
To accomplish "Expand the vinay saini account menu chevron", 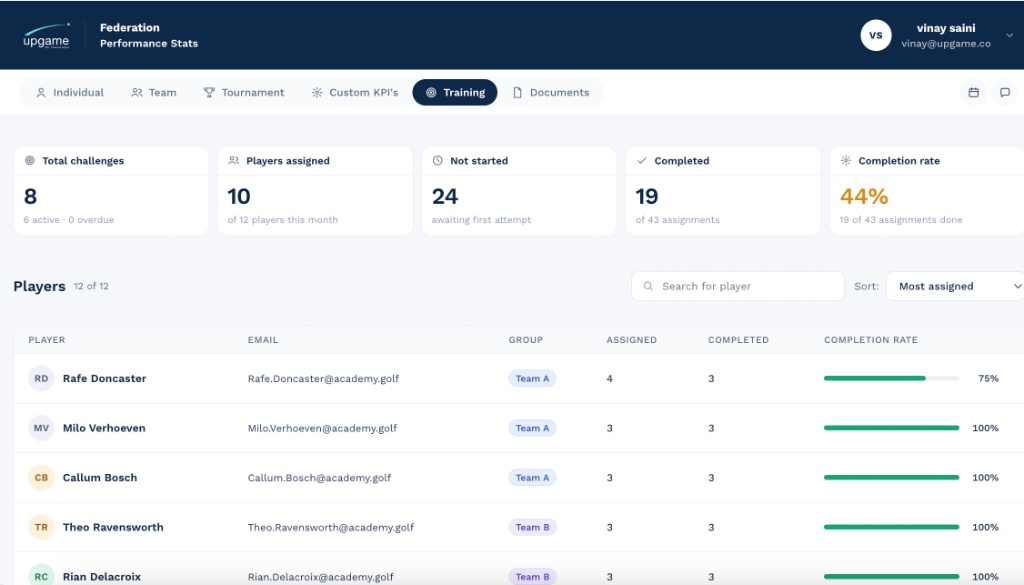I will click(1010, 35).
